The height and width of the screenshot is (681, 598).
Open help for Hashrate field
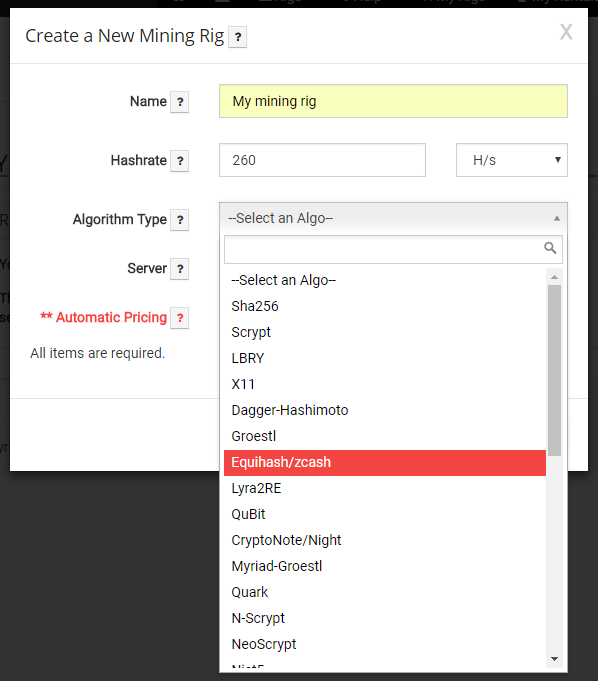pyautogui.click(x=179, y=161)
